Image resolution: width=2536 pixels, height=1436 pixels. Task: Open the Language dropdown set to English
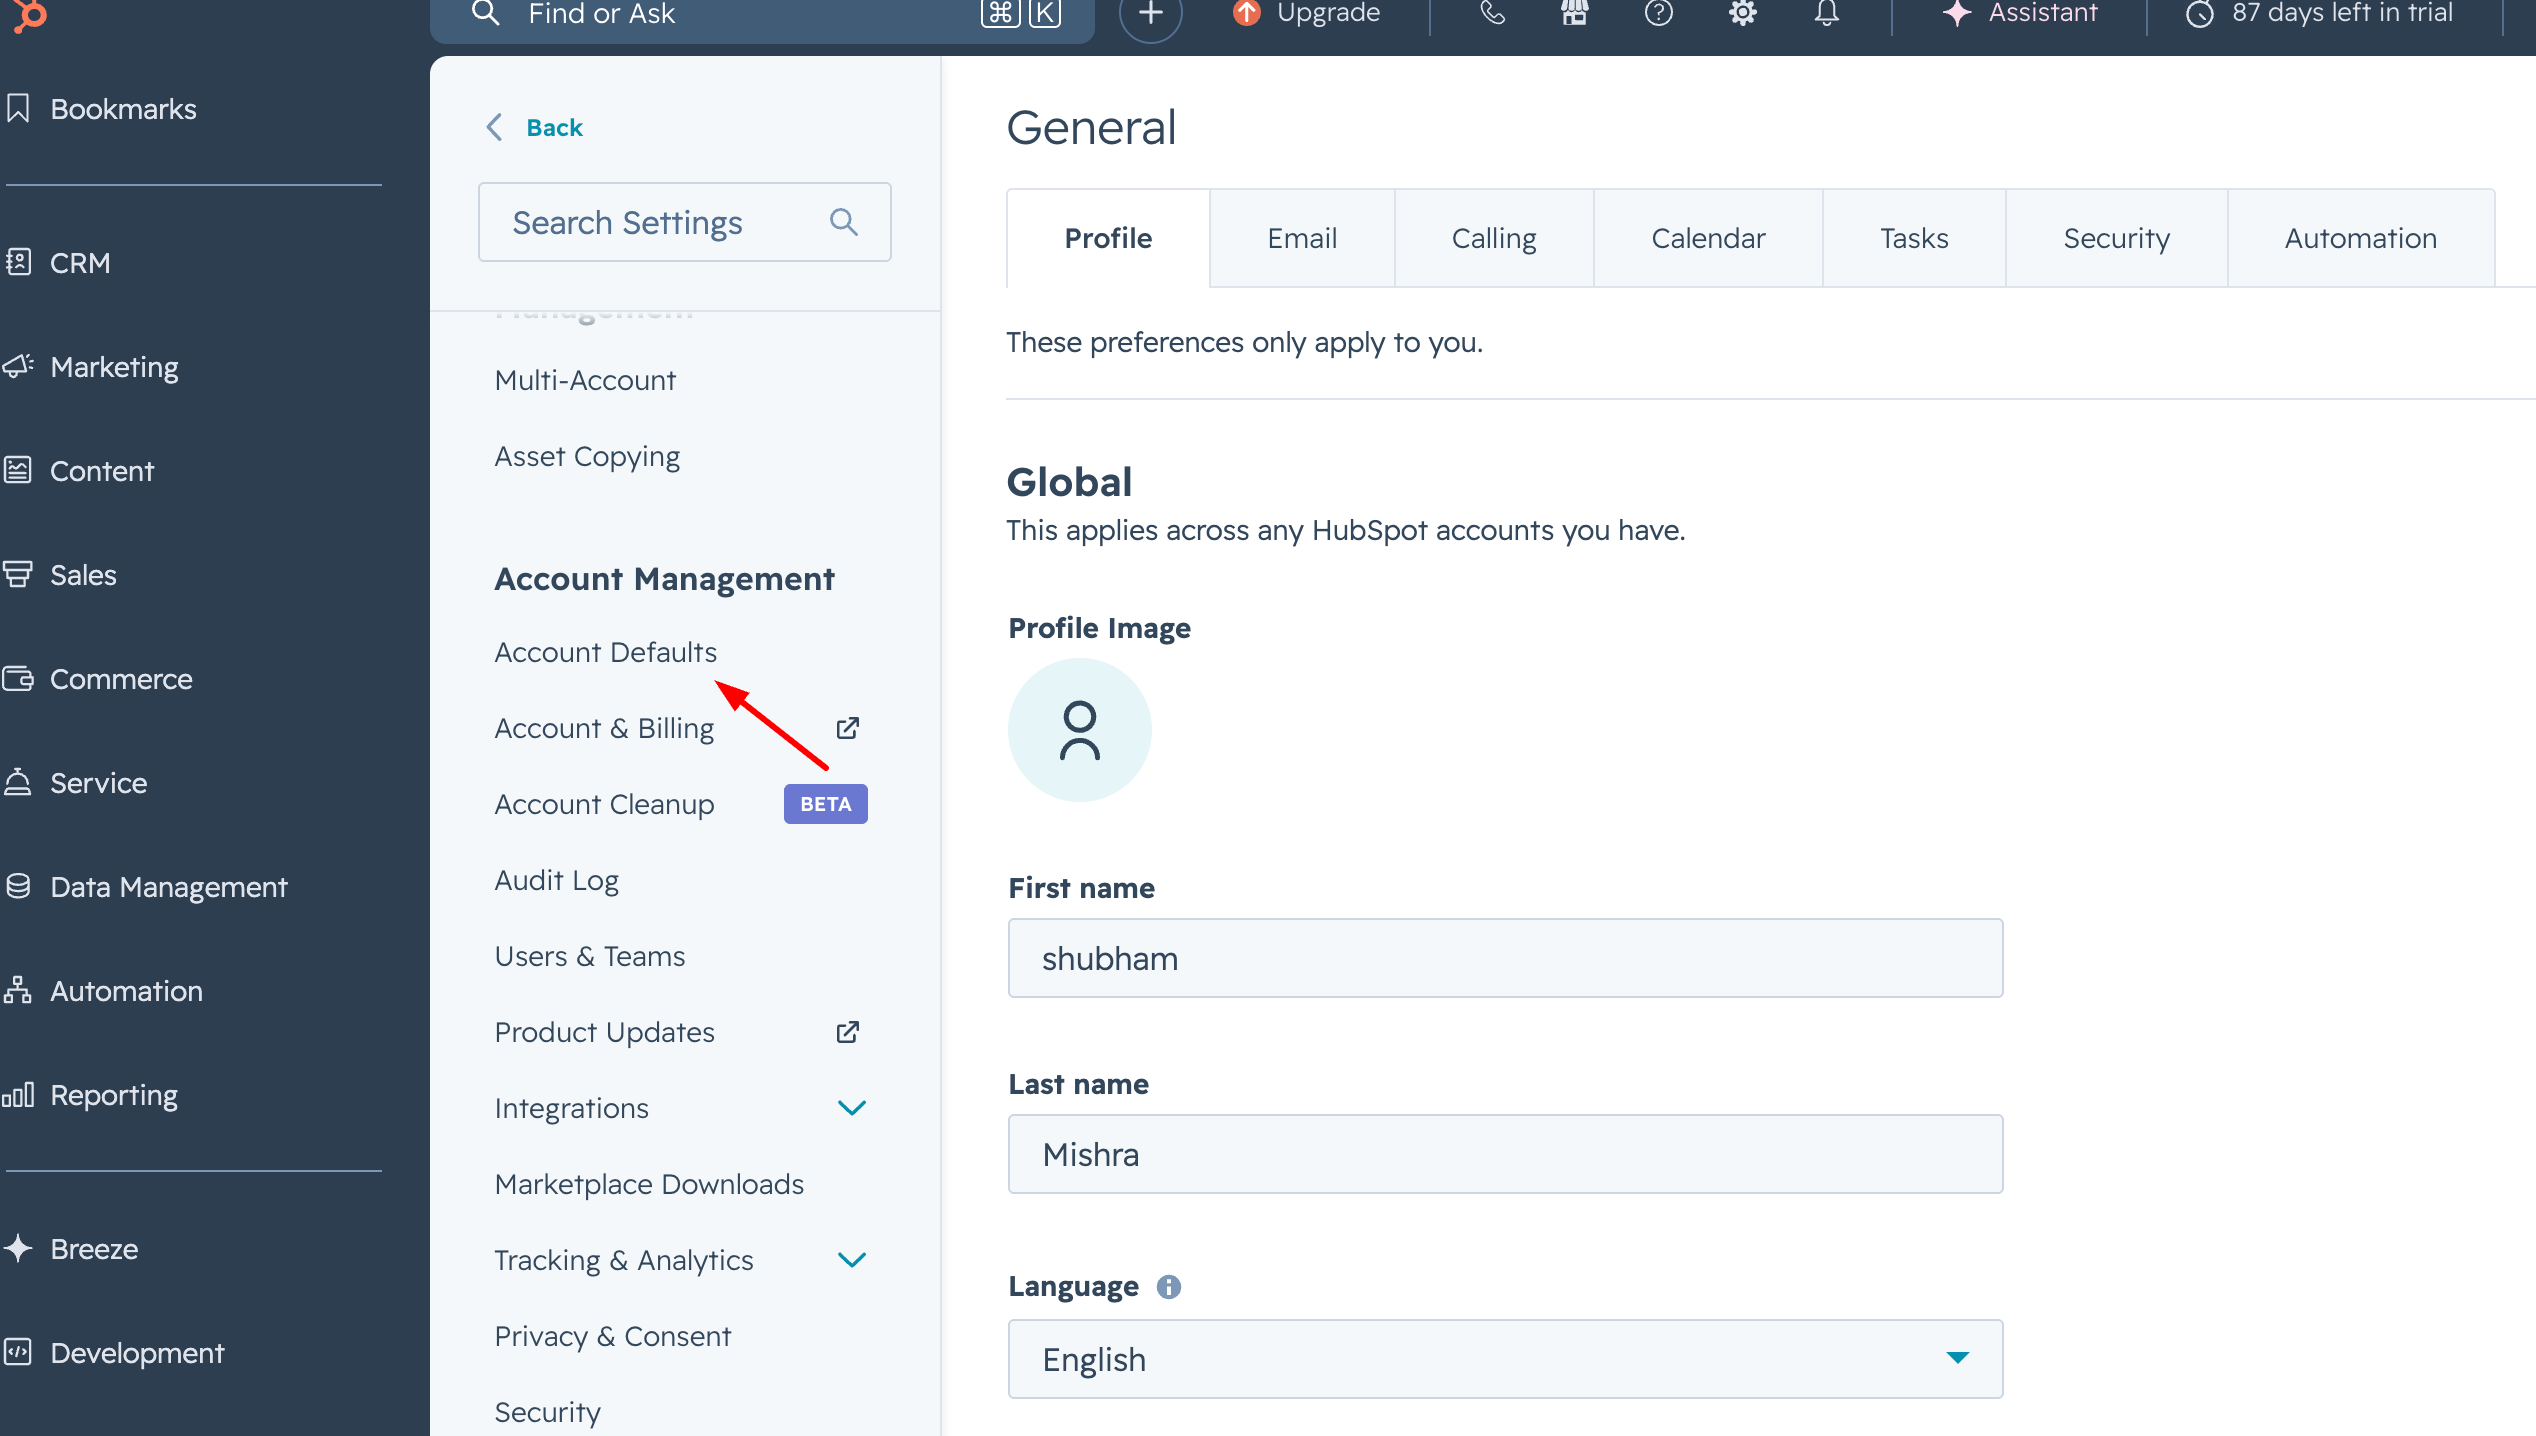click(1504, 1358)
